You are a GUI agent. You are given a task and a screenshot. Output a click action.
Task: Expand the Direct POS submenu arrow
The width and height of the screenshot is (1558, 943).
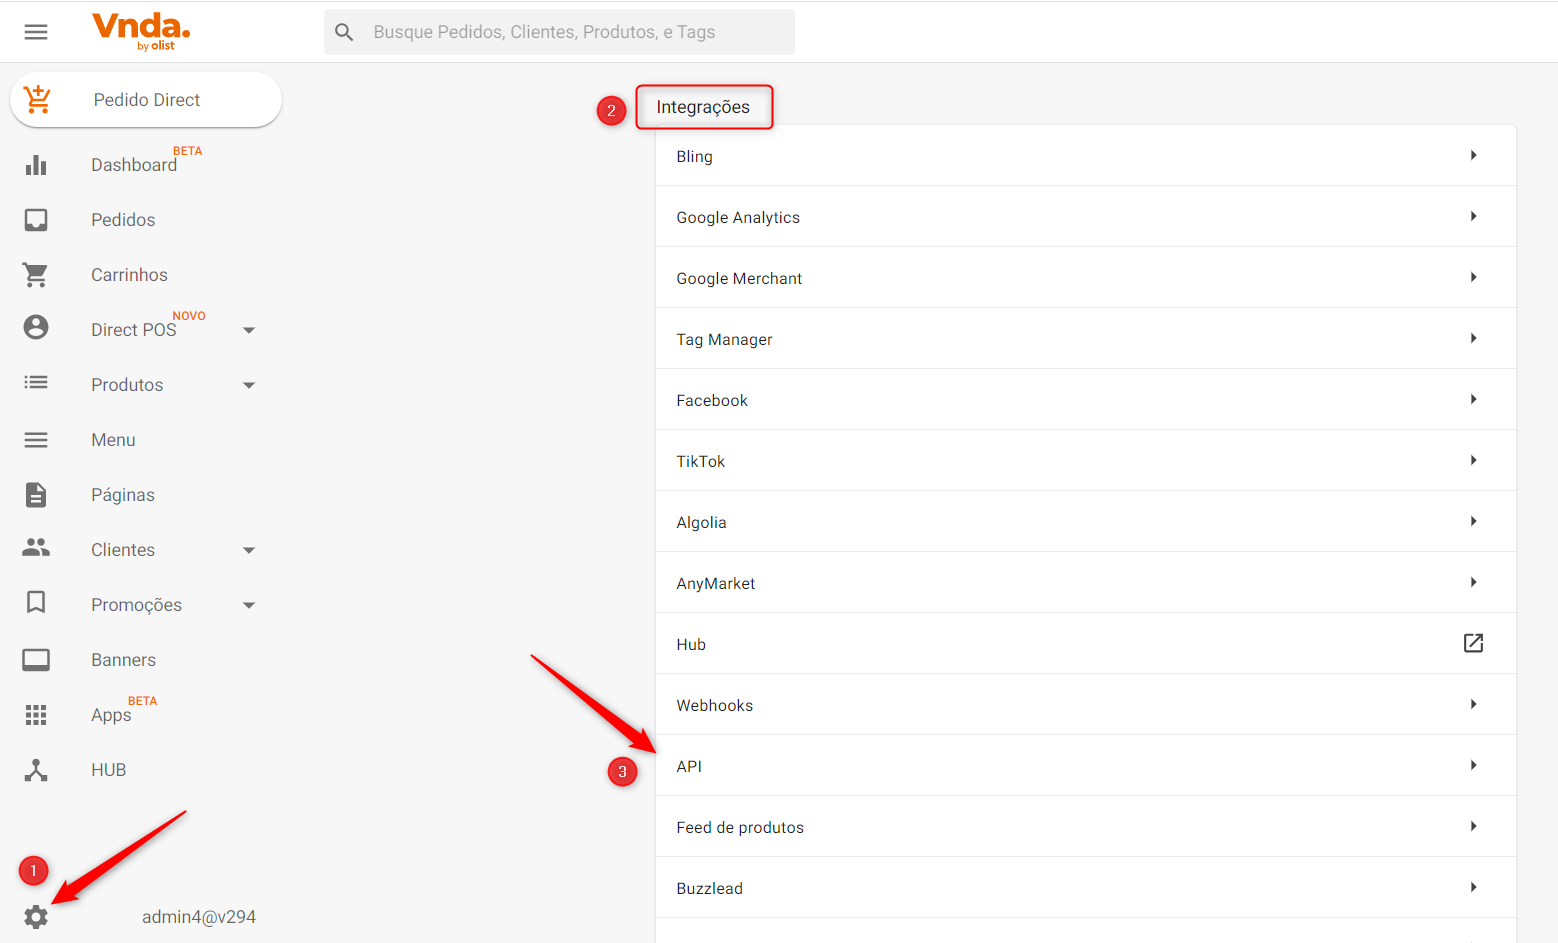tap(249, 330)
